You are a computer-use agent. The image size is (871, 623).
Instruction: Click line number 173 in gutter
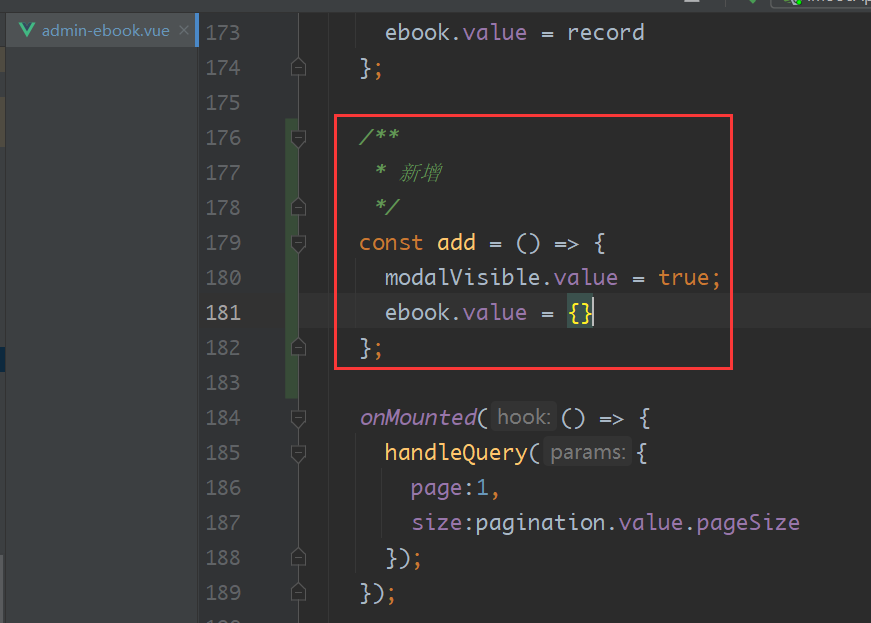223,33
